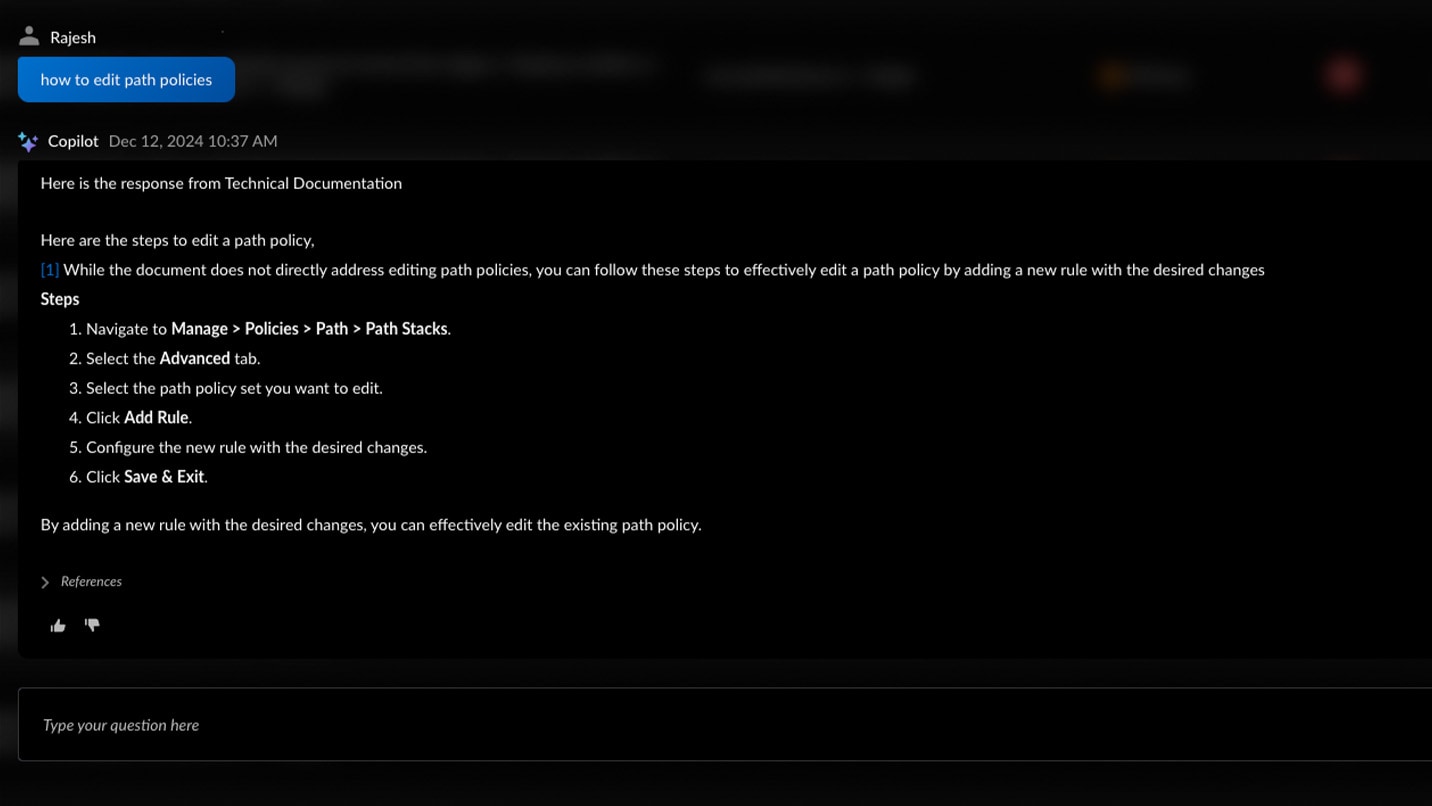Click the bold 'Add Rule' text in step 4
The height and width of the screenshot is (806, 1432).
coord(157,418)
